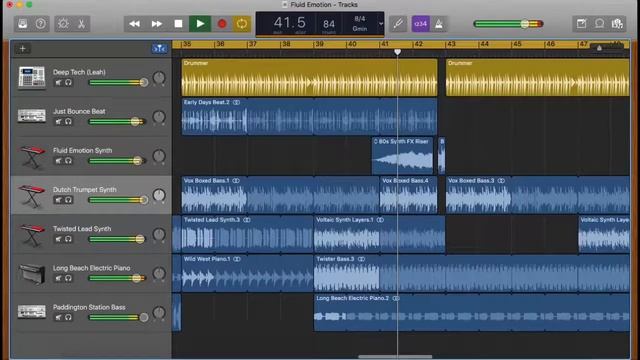
Task: Click Just Bounce Beat track icon
Action: tap(31, 116)
